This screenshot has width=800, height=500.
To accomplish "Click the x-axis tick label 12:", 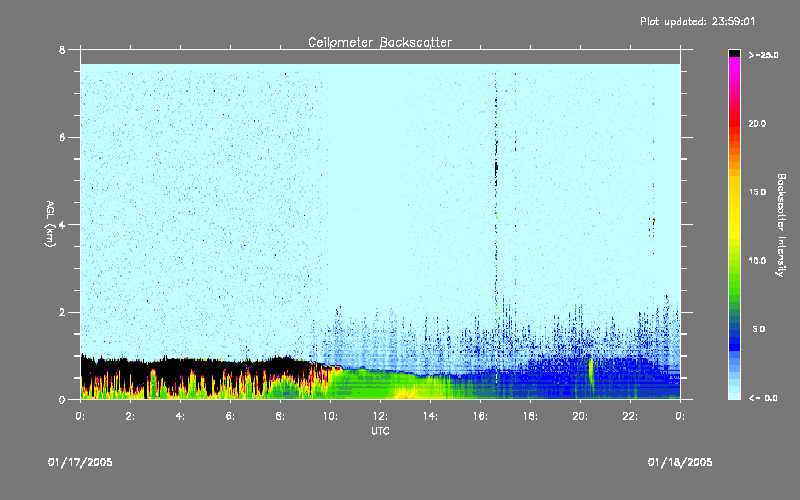I will point(380,416).
